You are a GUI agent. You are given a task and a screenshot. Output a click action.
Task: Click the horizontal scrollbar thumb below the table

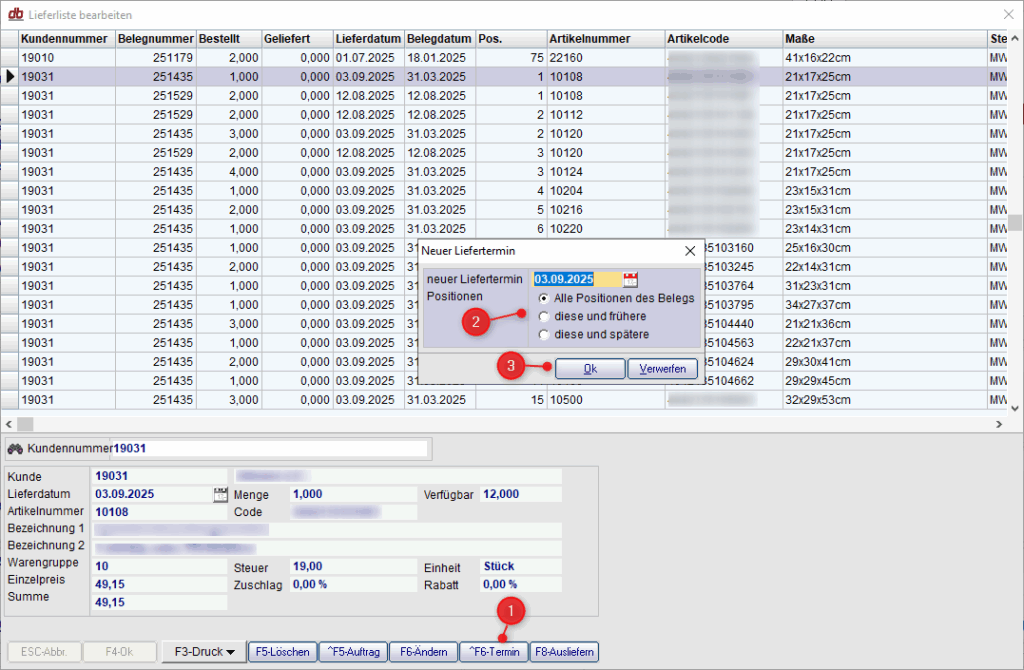pos(25,424)
